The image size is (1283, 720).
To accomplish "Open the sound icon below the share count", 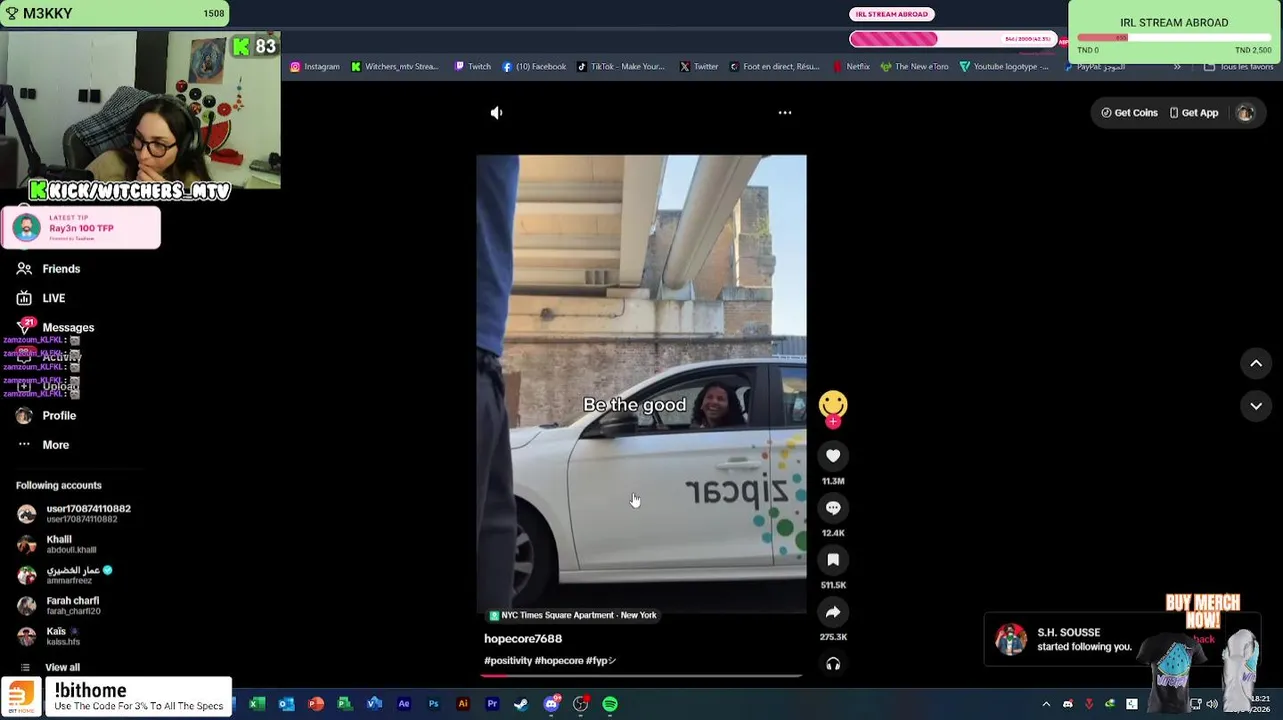I will pyautogui.click(x=833, y=664).
